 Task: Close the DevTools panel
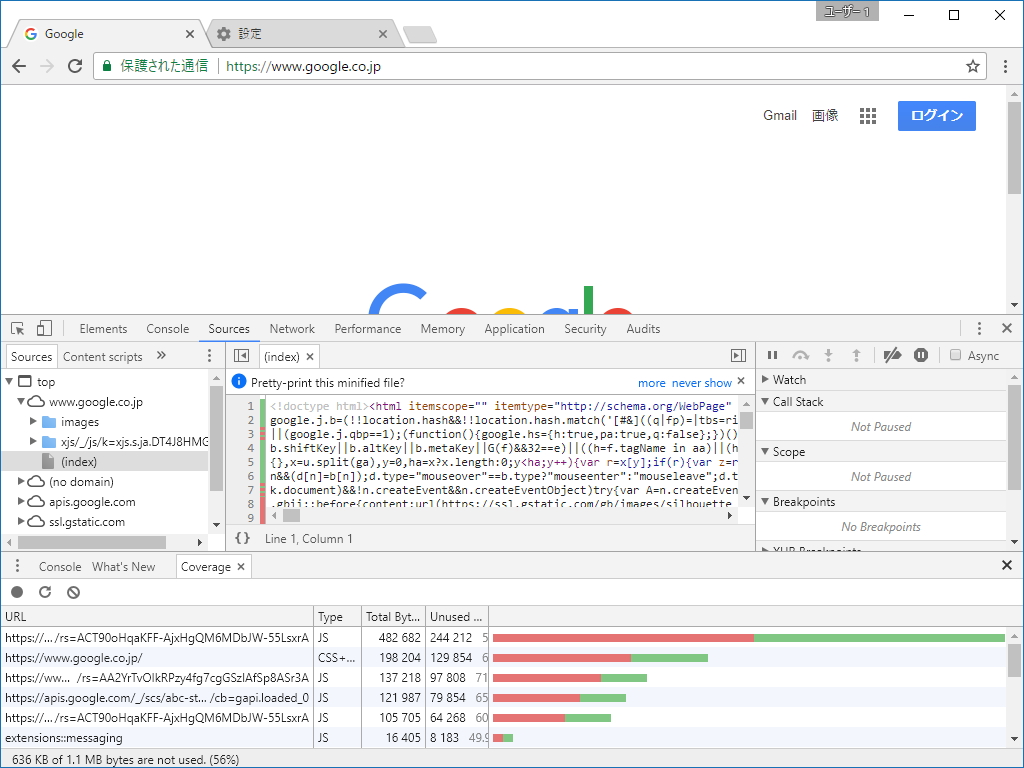(x=1006, y=328)
